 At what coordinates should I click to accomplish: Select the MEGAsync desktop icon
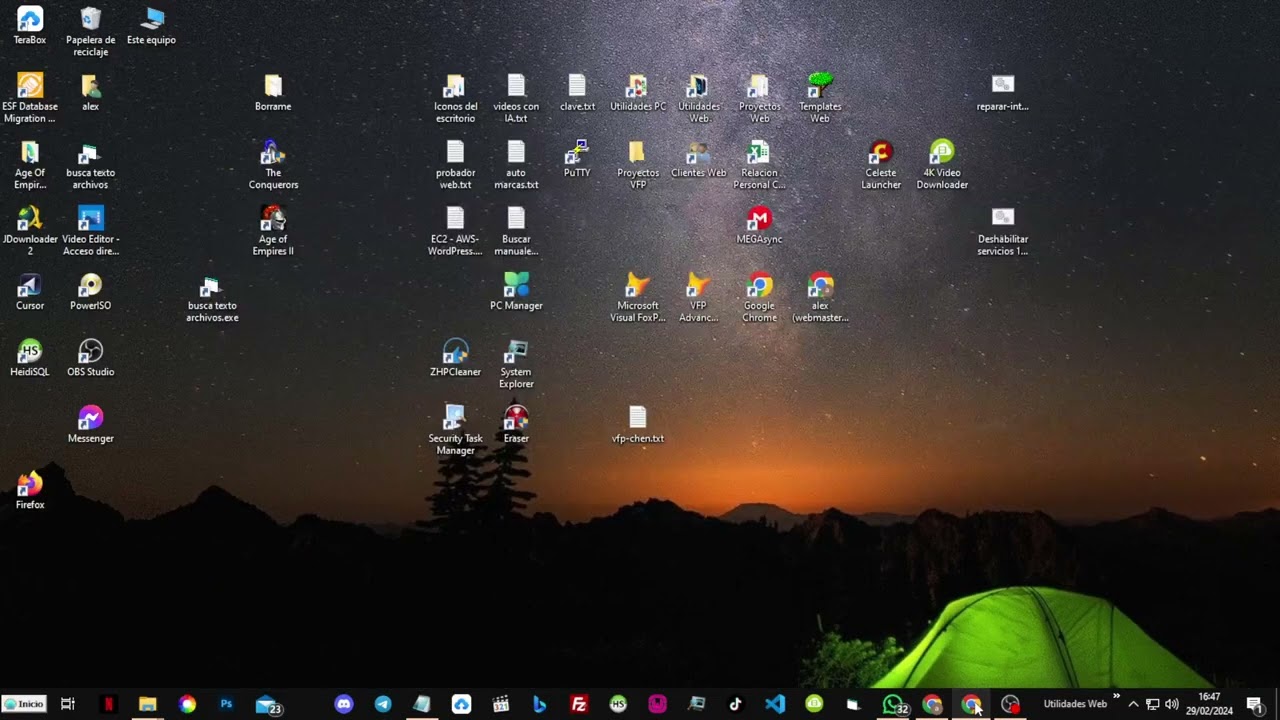point(759,225)
